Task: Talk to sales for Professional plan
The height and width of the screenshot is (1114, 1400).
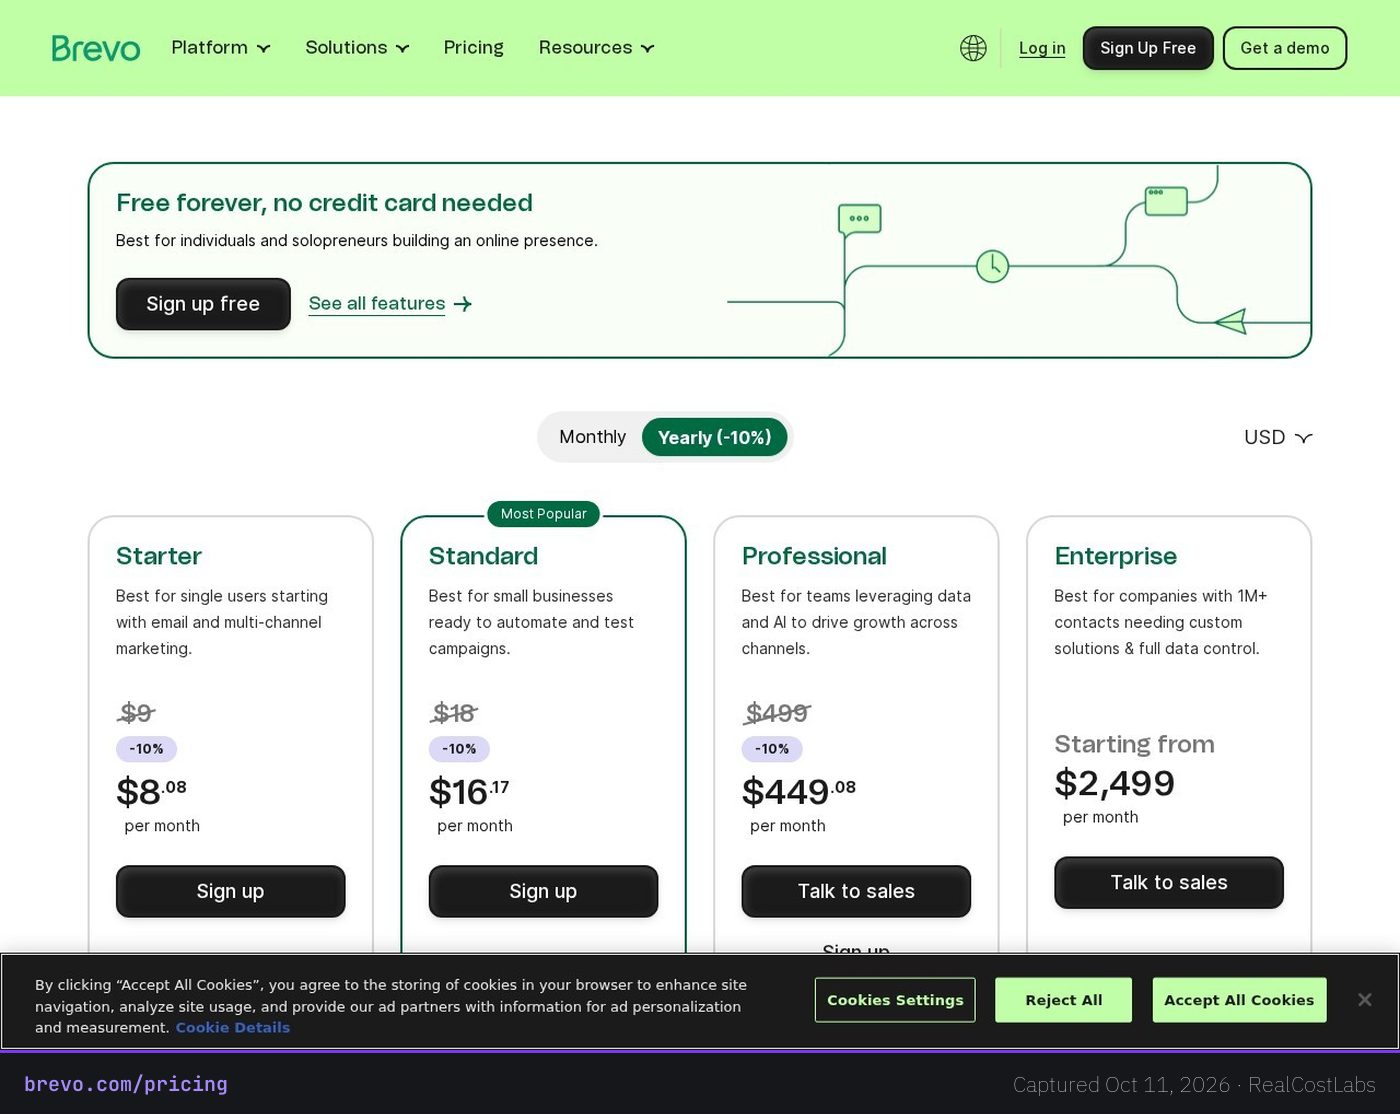Action: [856, 891]
